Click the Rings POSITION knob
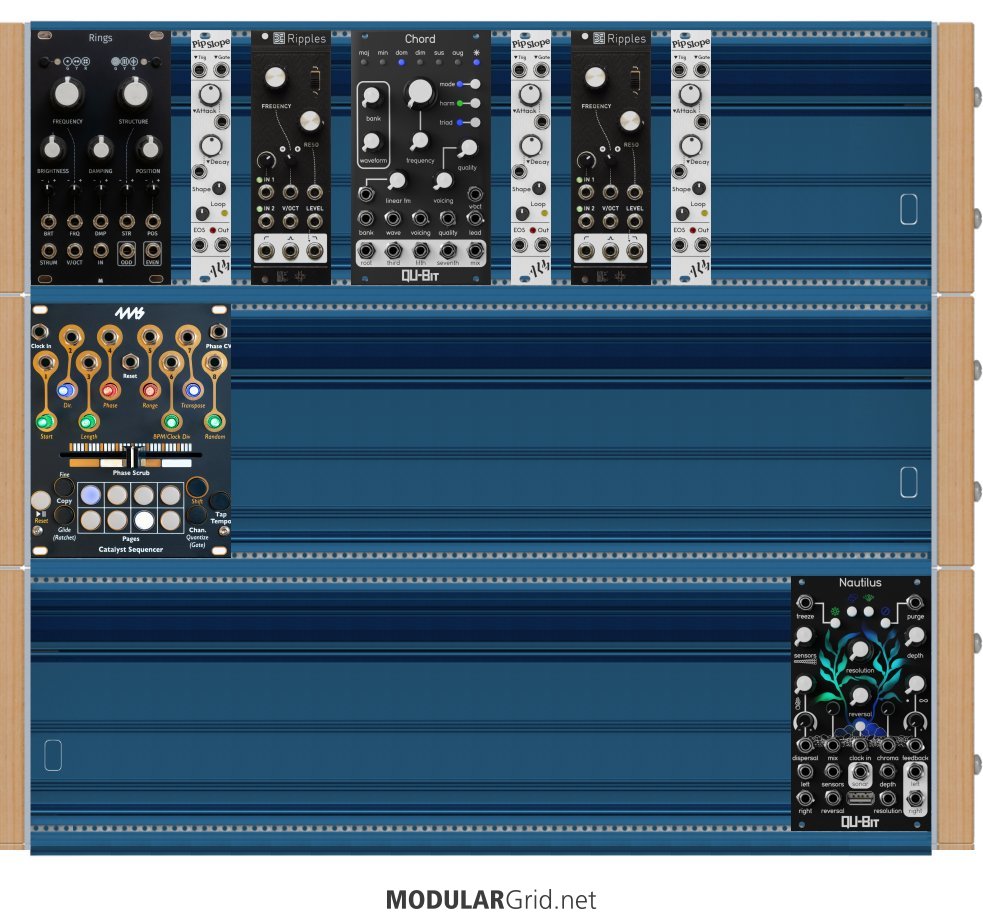This screenshot has width=983, height=921. [x=149, y=148]
